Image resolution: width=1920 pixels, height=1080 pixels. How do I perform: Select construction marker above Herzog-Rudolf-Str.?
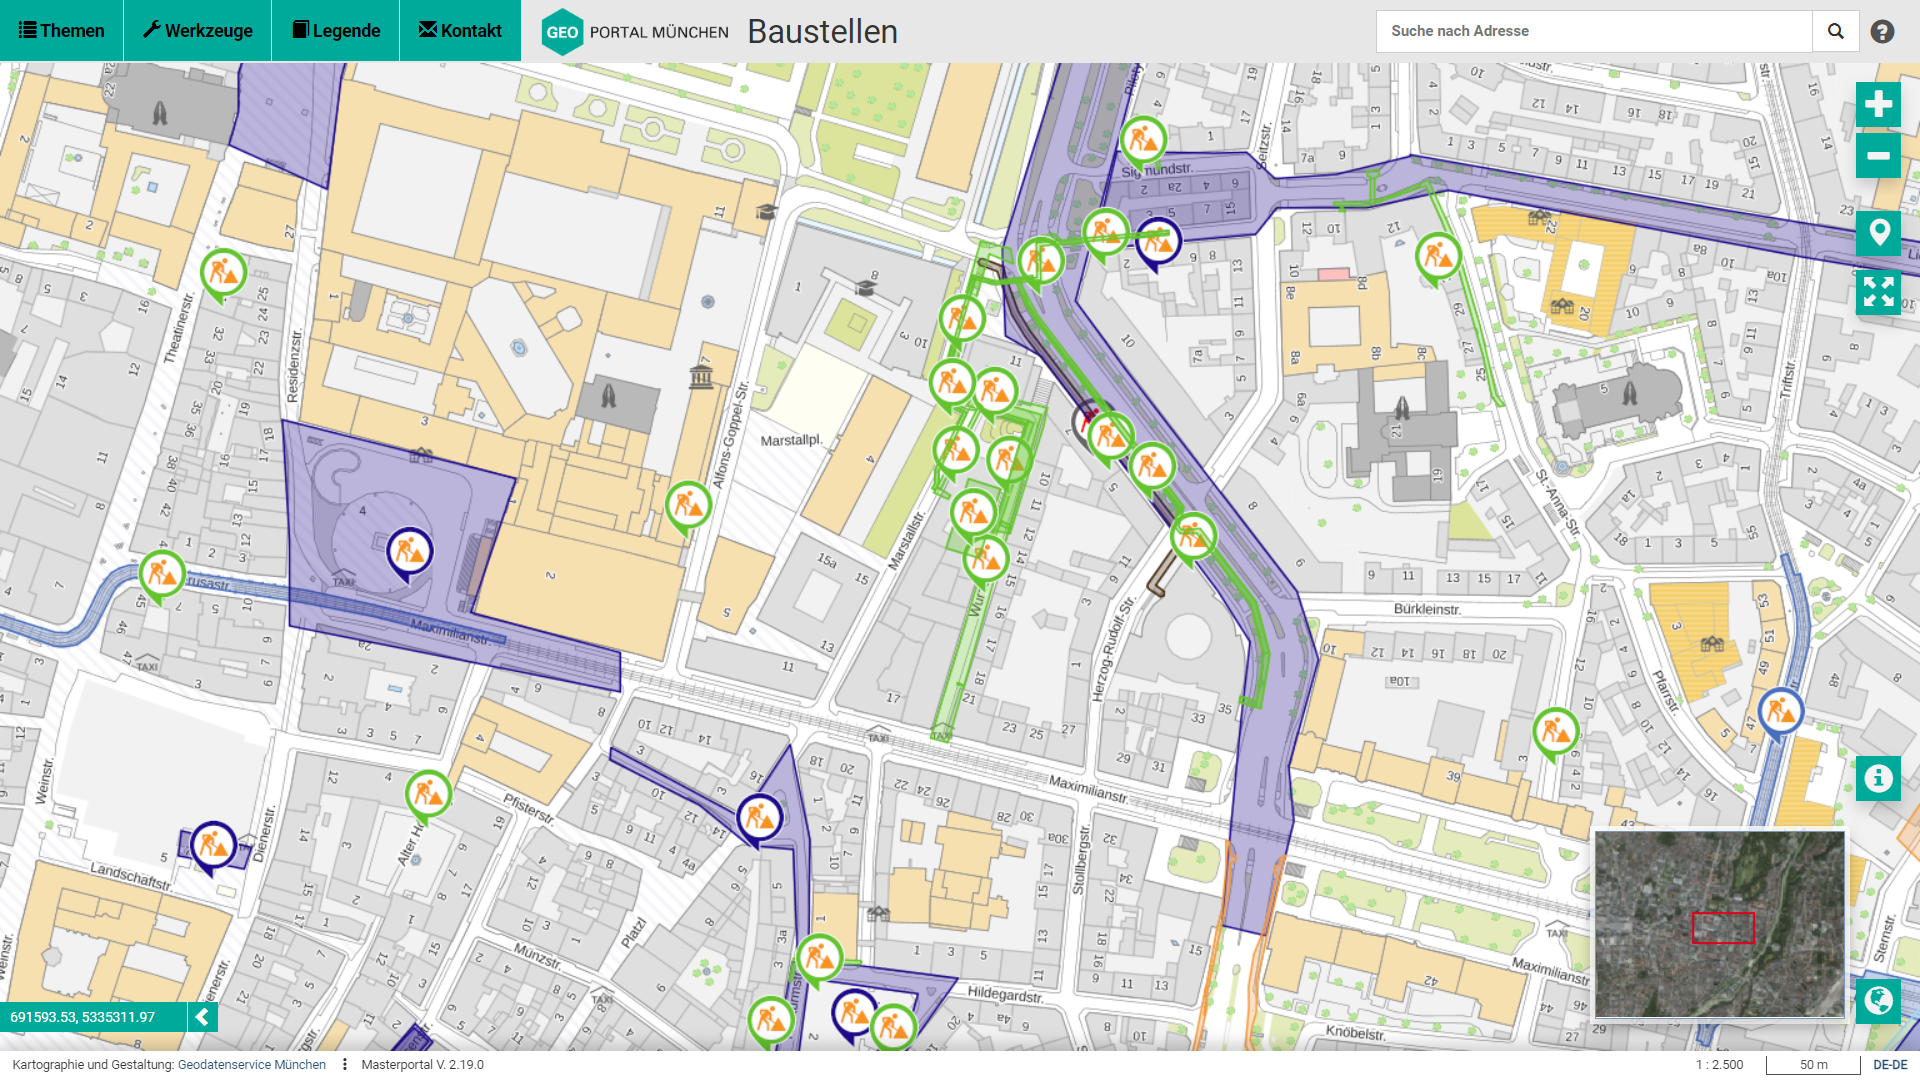pyautogui.click(x=1193, y=538)
